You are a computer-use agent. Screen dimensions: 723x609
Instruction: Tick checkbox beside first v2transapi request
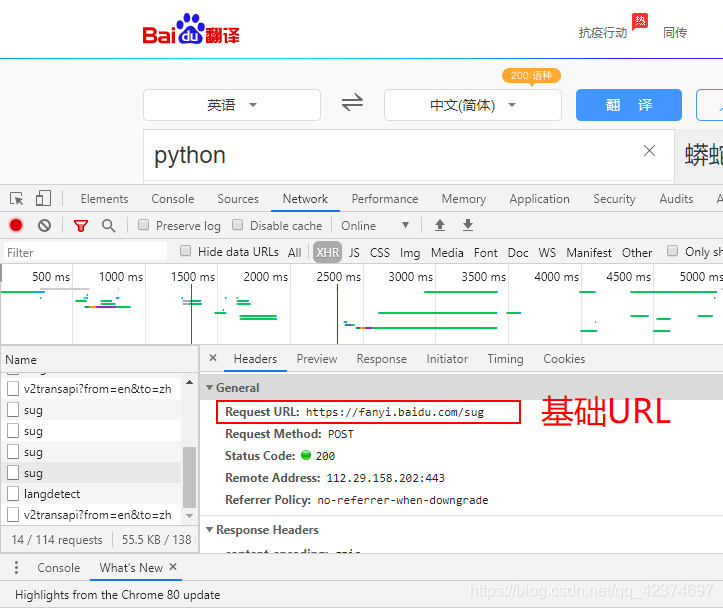[x=13, y=389]
